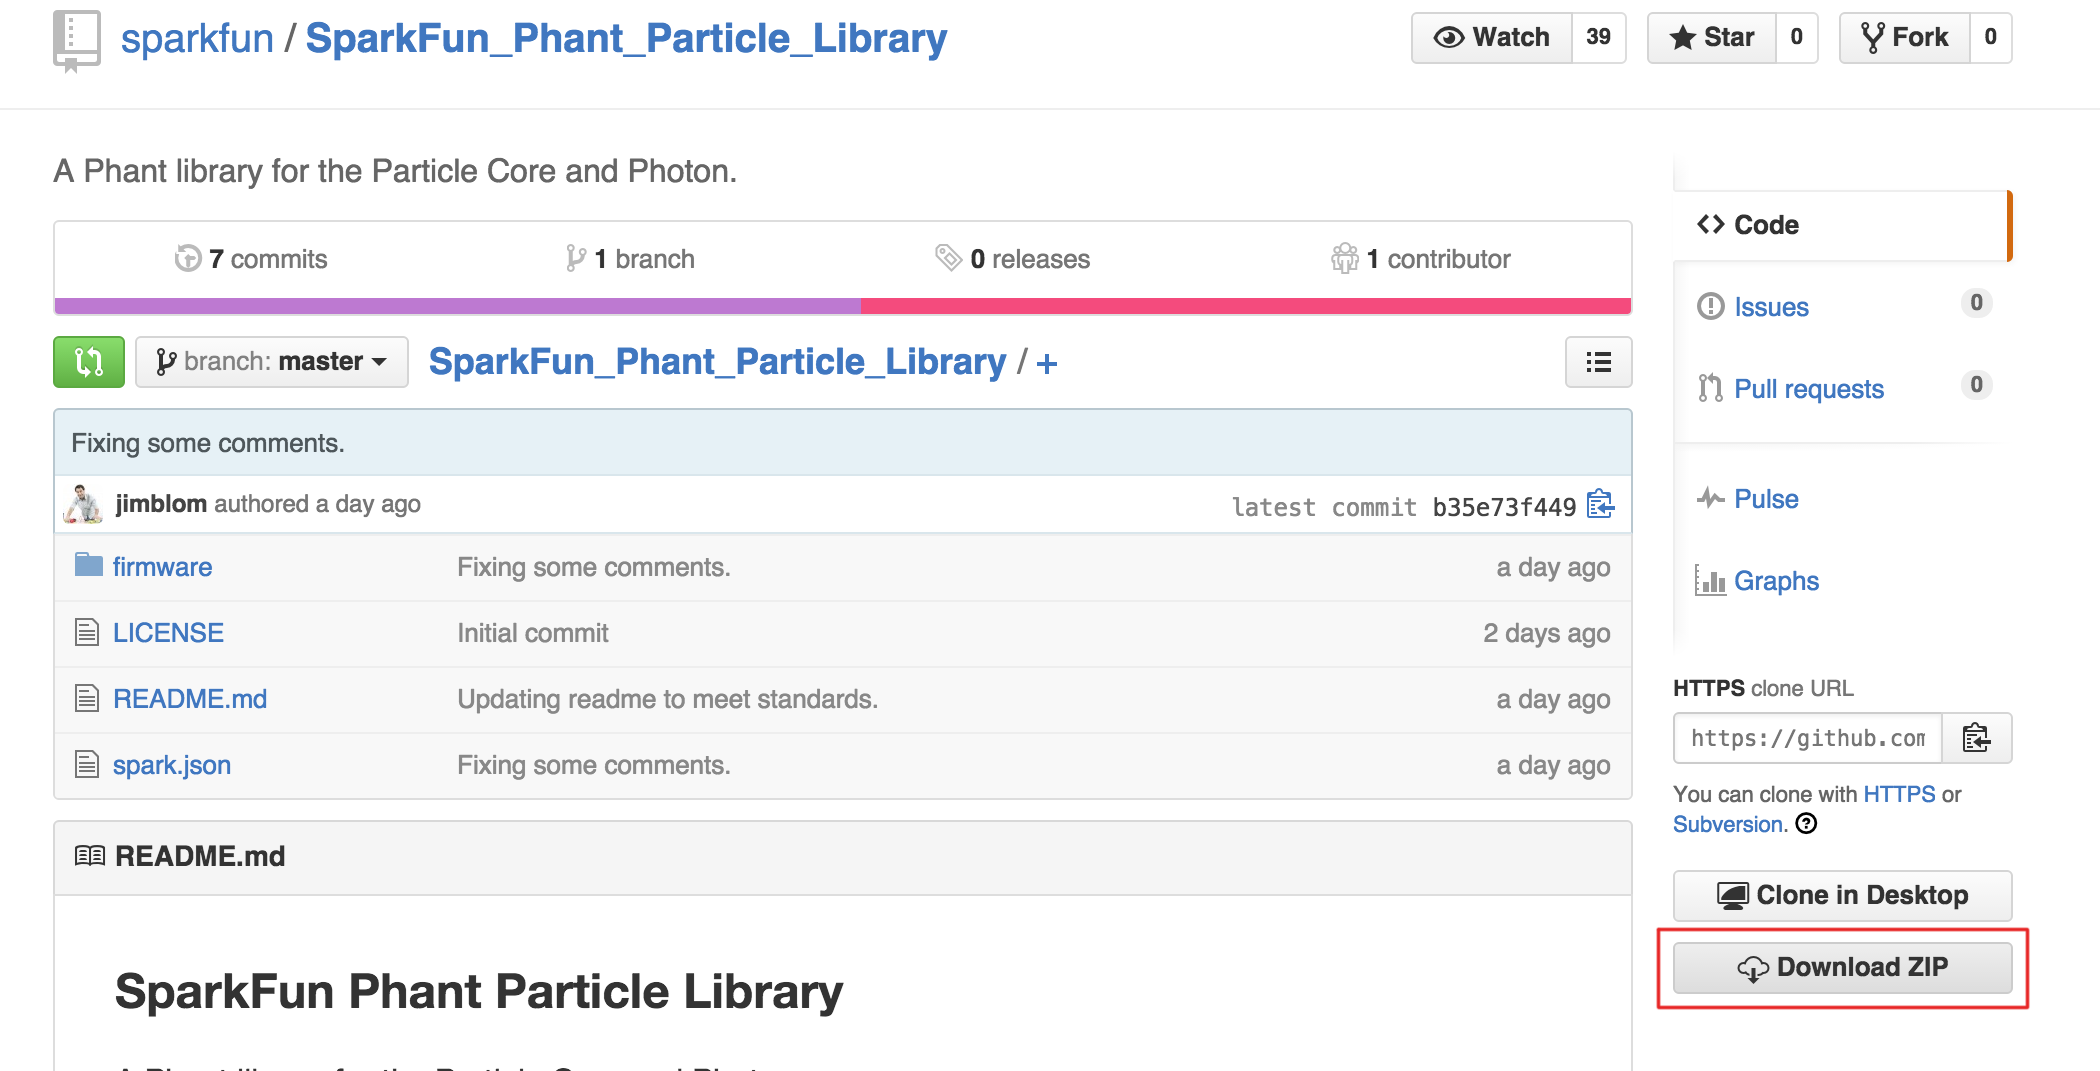This screenshot has height=1071, width=2100.
Task: Click the language breakdown color bar
Action: [x=843, y=306]
